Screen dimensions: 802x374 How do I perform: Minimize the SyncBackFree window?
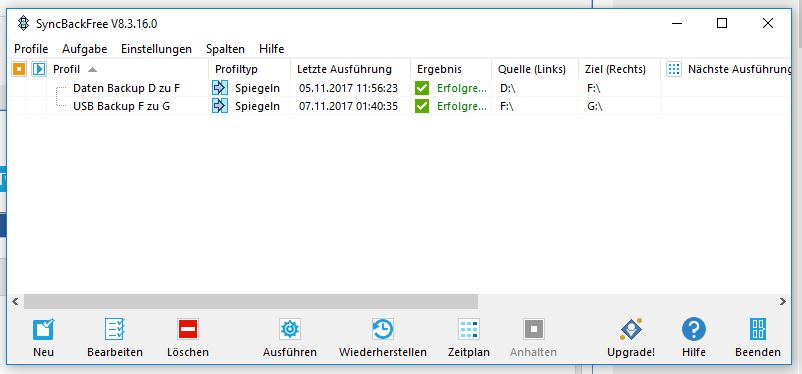click(x=677, y=23)
